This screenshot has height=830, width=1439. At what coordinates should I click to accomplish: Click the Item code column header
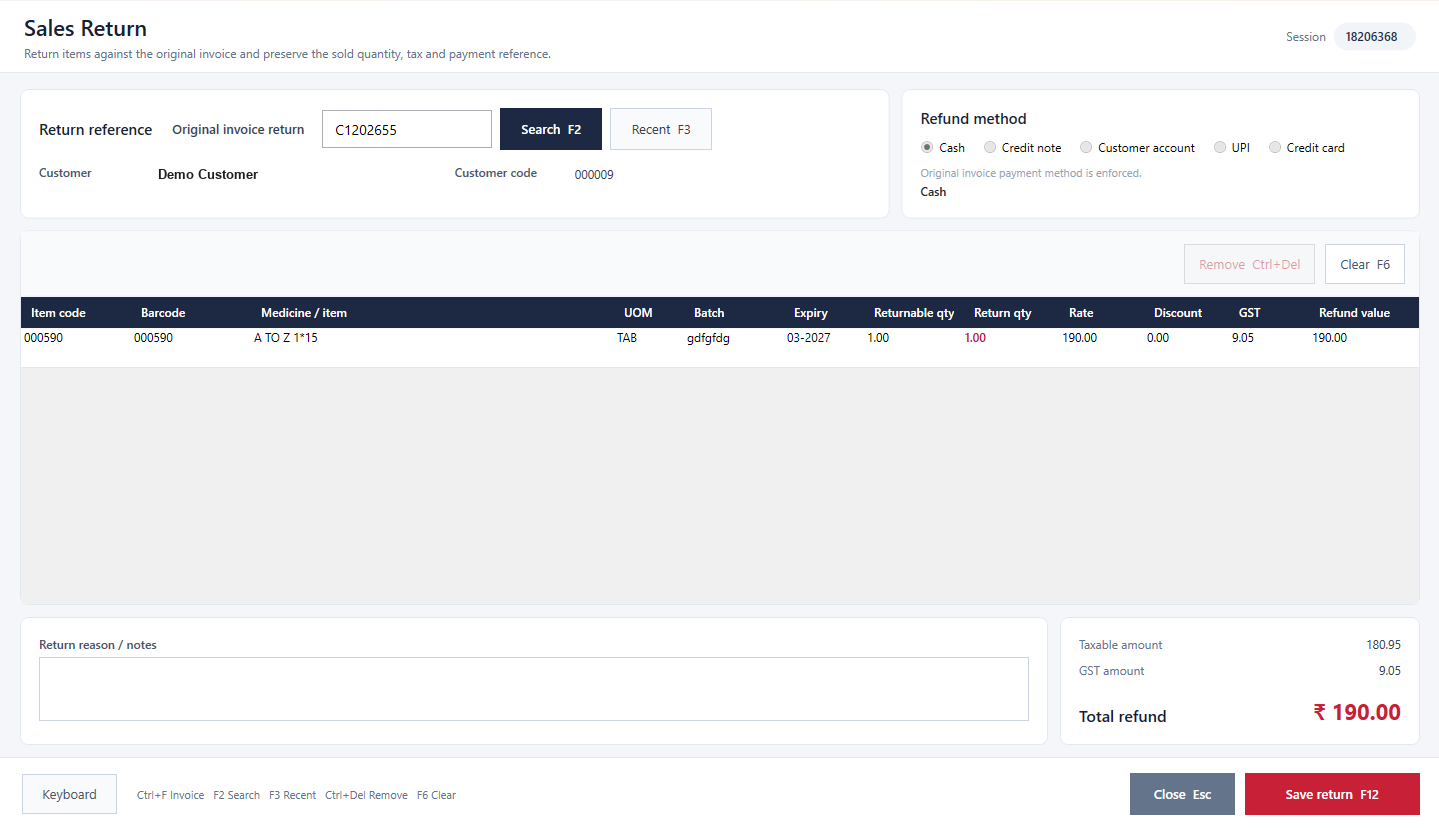(58, 313)
